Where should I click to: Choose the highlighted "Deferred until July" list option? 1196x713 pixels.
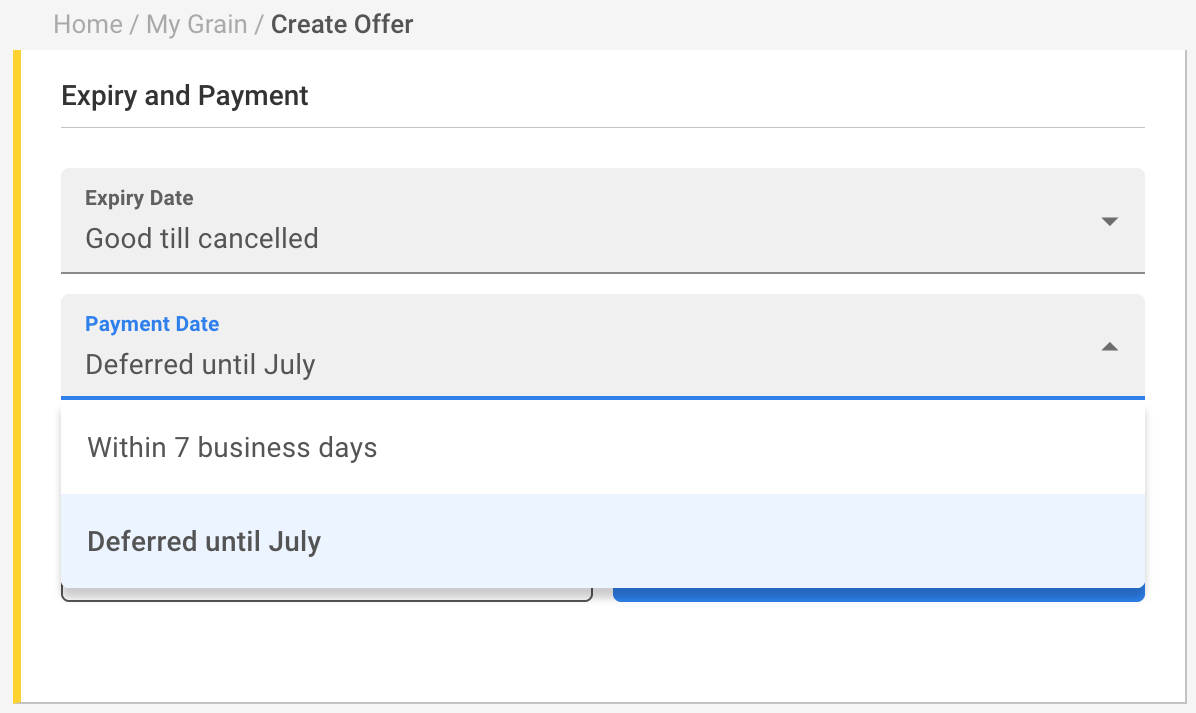(204, 541)
